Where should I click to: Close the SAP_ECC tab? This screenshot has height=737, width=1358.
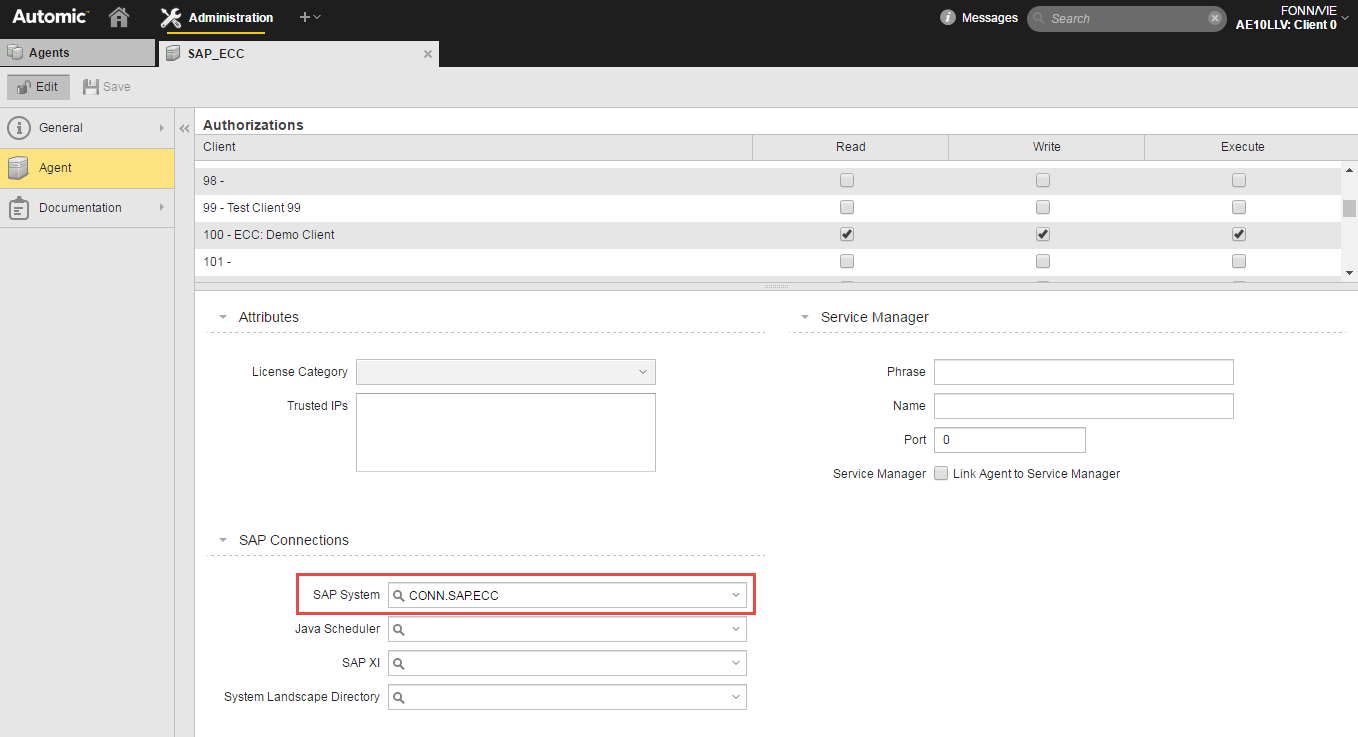point(428,54)
